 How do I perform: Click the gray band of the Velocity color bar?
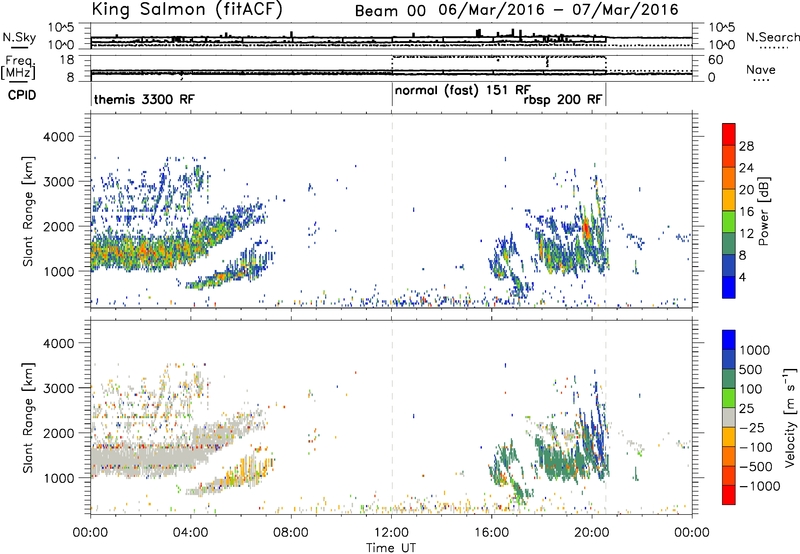[729, 417]
